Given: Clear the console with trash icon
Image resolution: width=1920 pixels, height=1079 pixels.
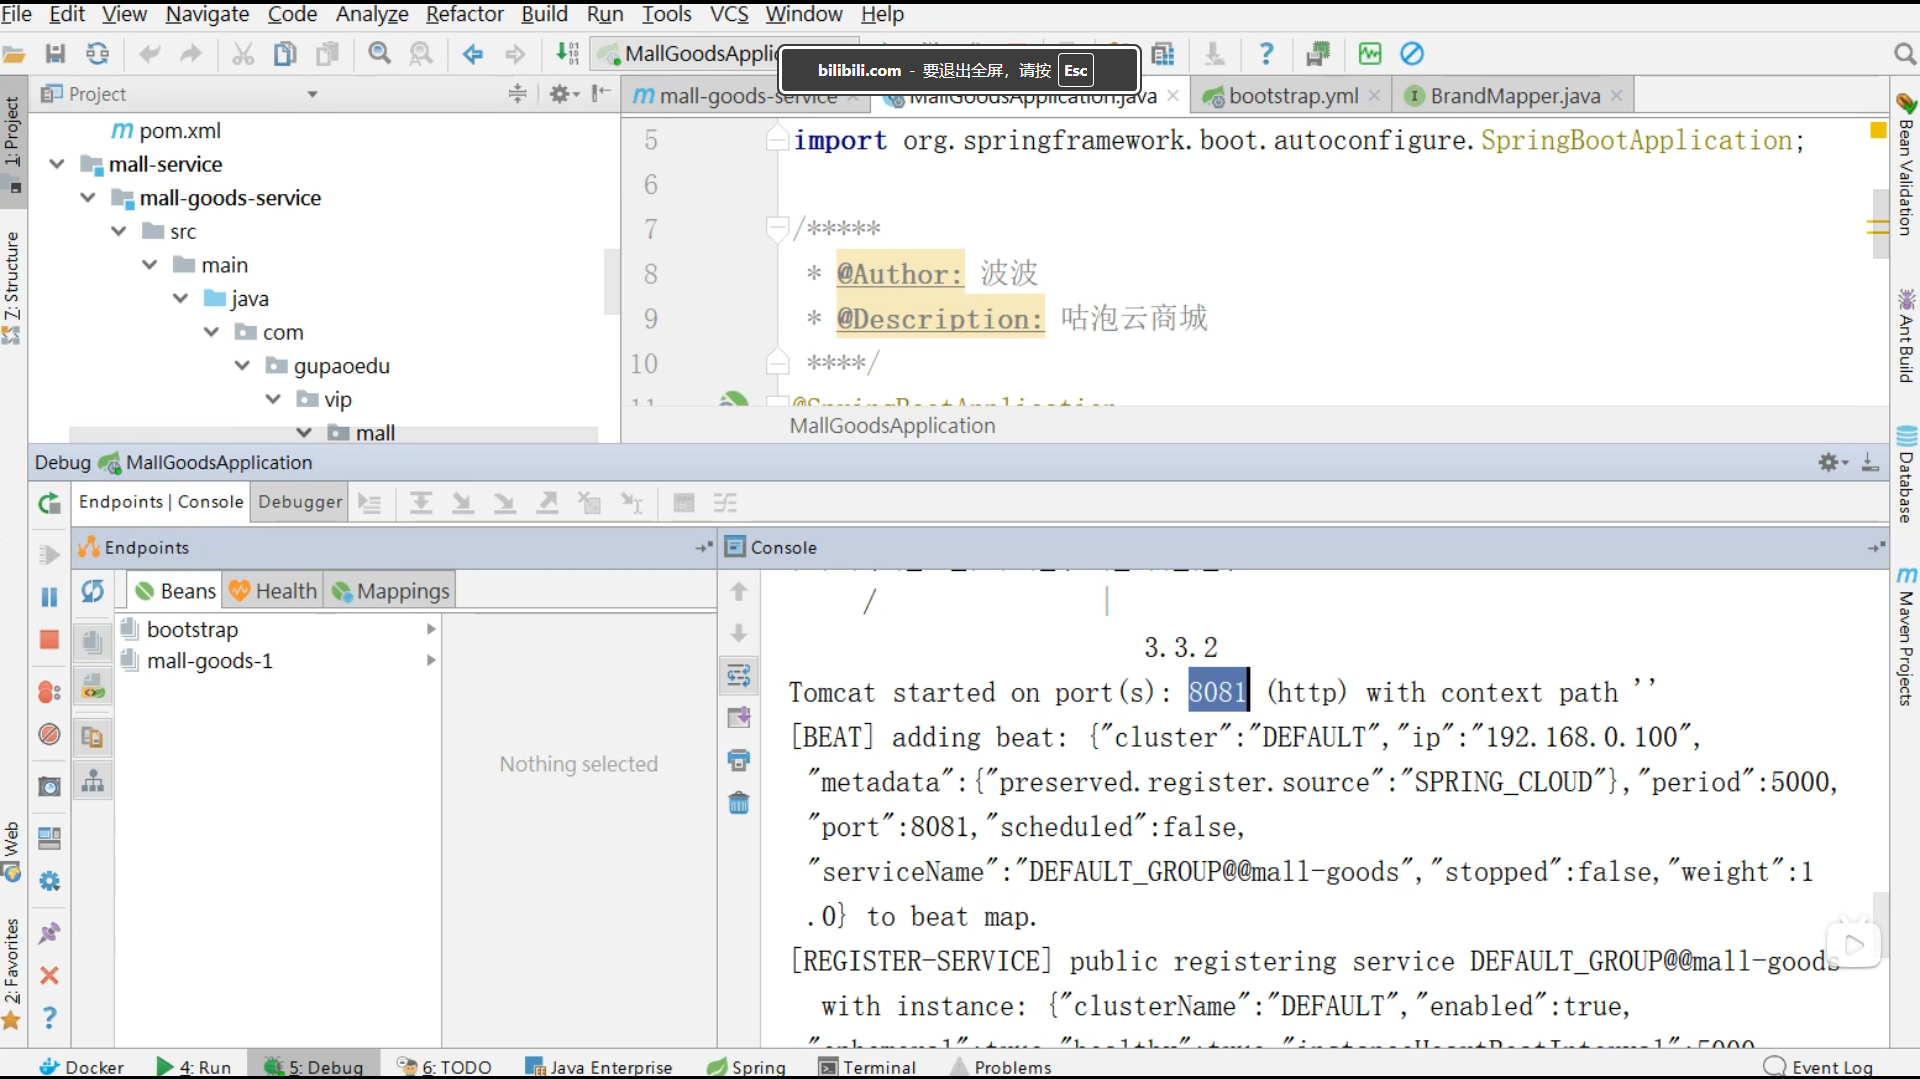Looking at the screenshot, I should tap(739, 803).
